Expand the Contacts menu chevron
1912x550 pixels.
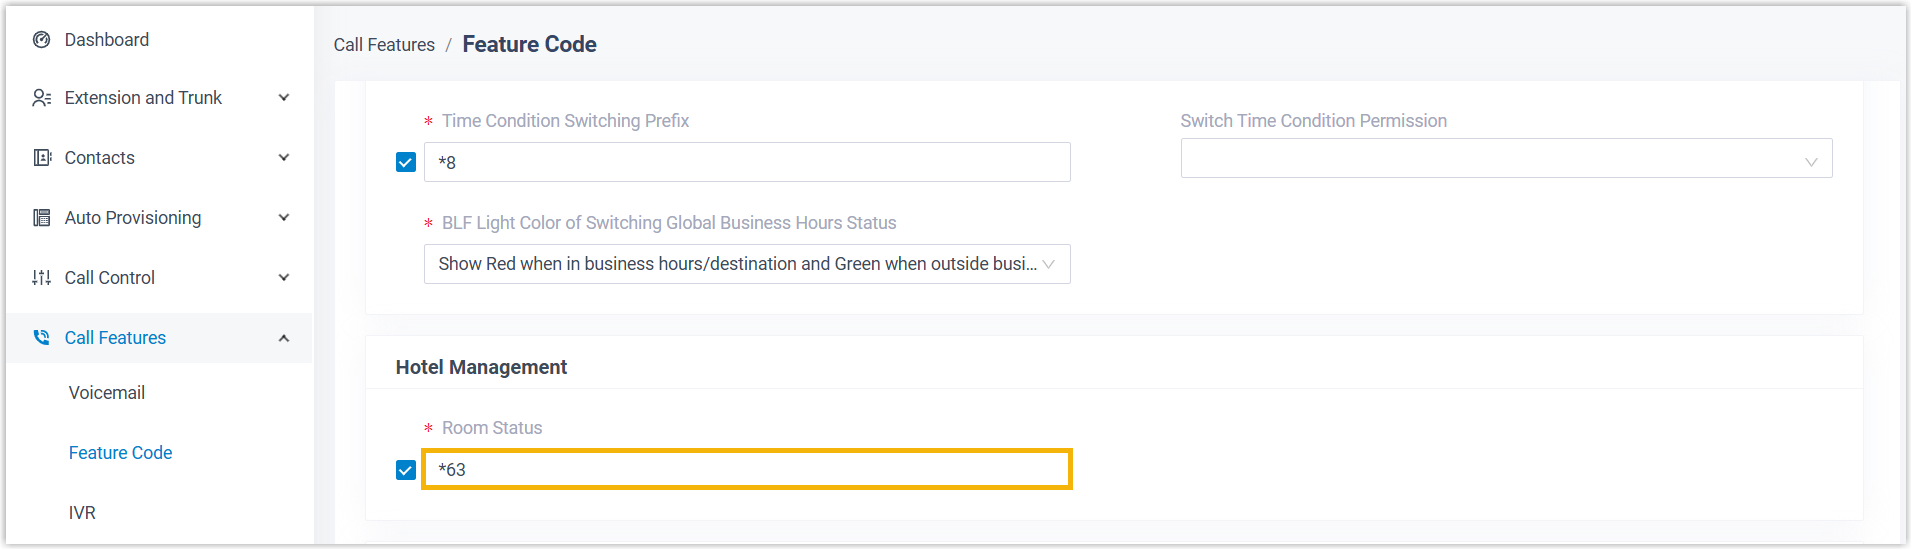[284, 158]
